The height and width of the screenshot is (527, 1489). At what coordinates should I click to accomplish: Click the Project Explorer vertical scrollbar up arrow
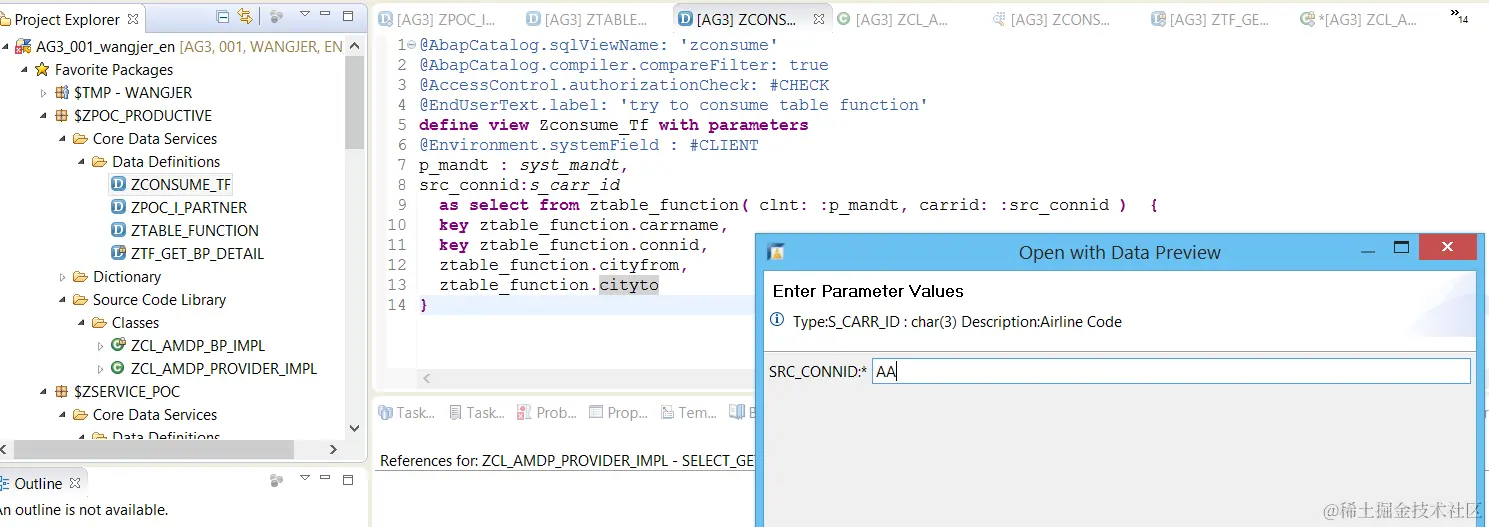(x=354, y=44)
